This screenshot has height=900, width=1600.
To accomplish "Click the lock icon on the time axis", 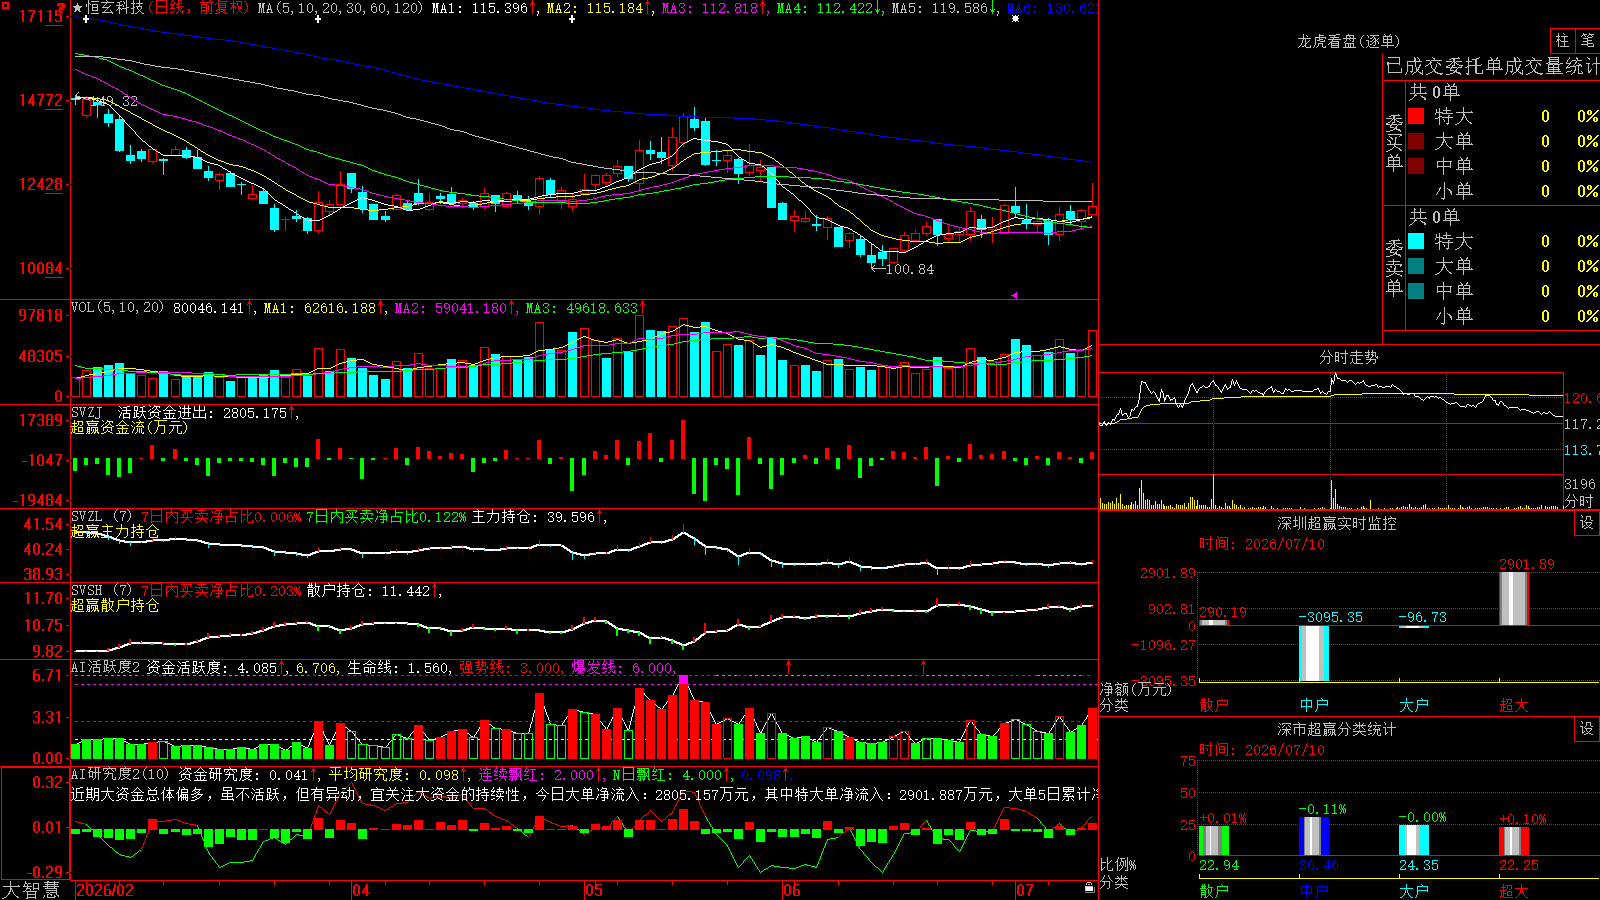I will (x=1089, y=888).
